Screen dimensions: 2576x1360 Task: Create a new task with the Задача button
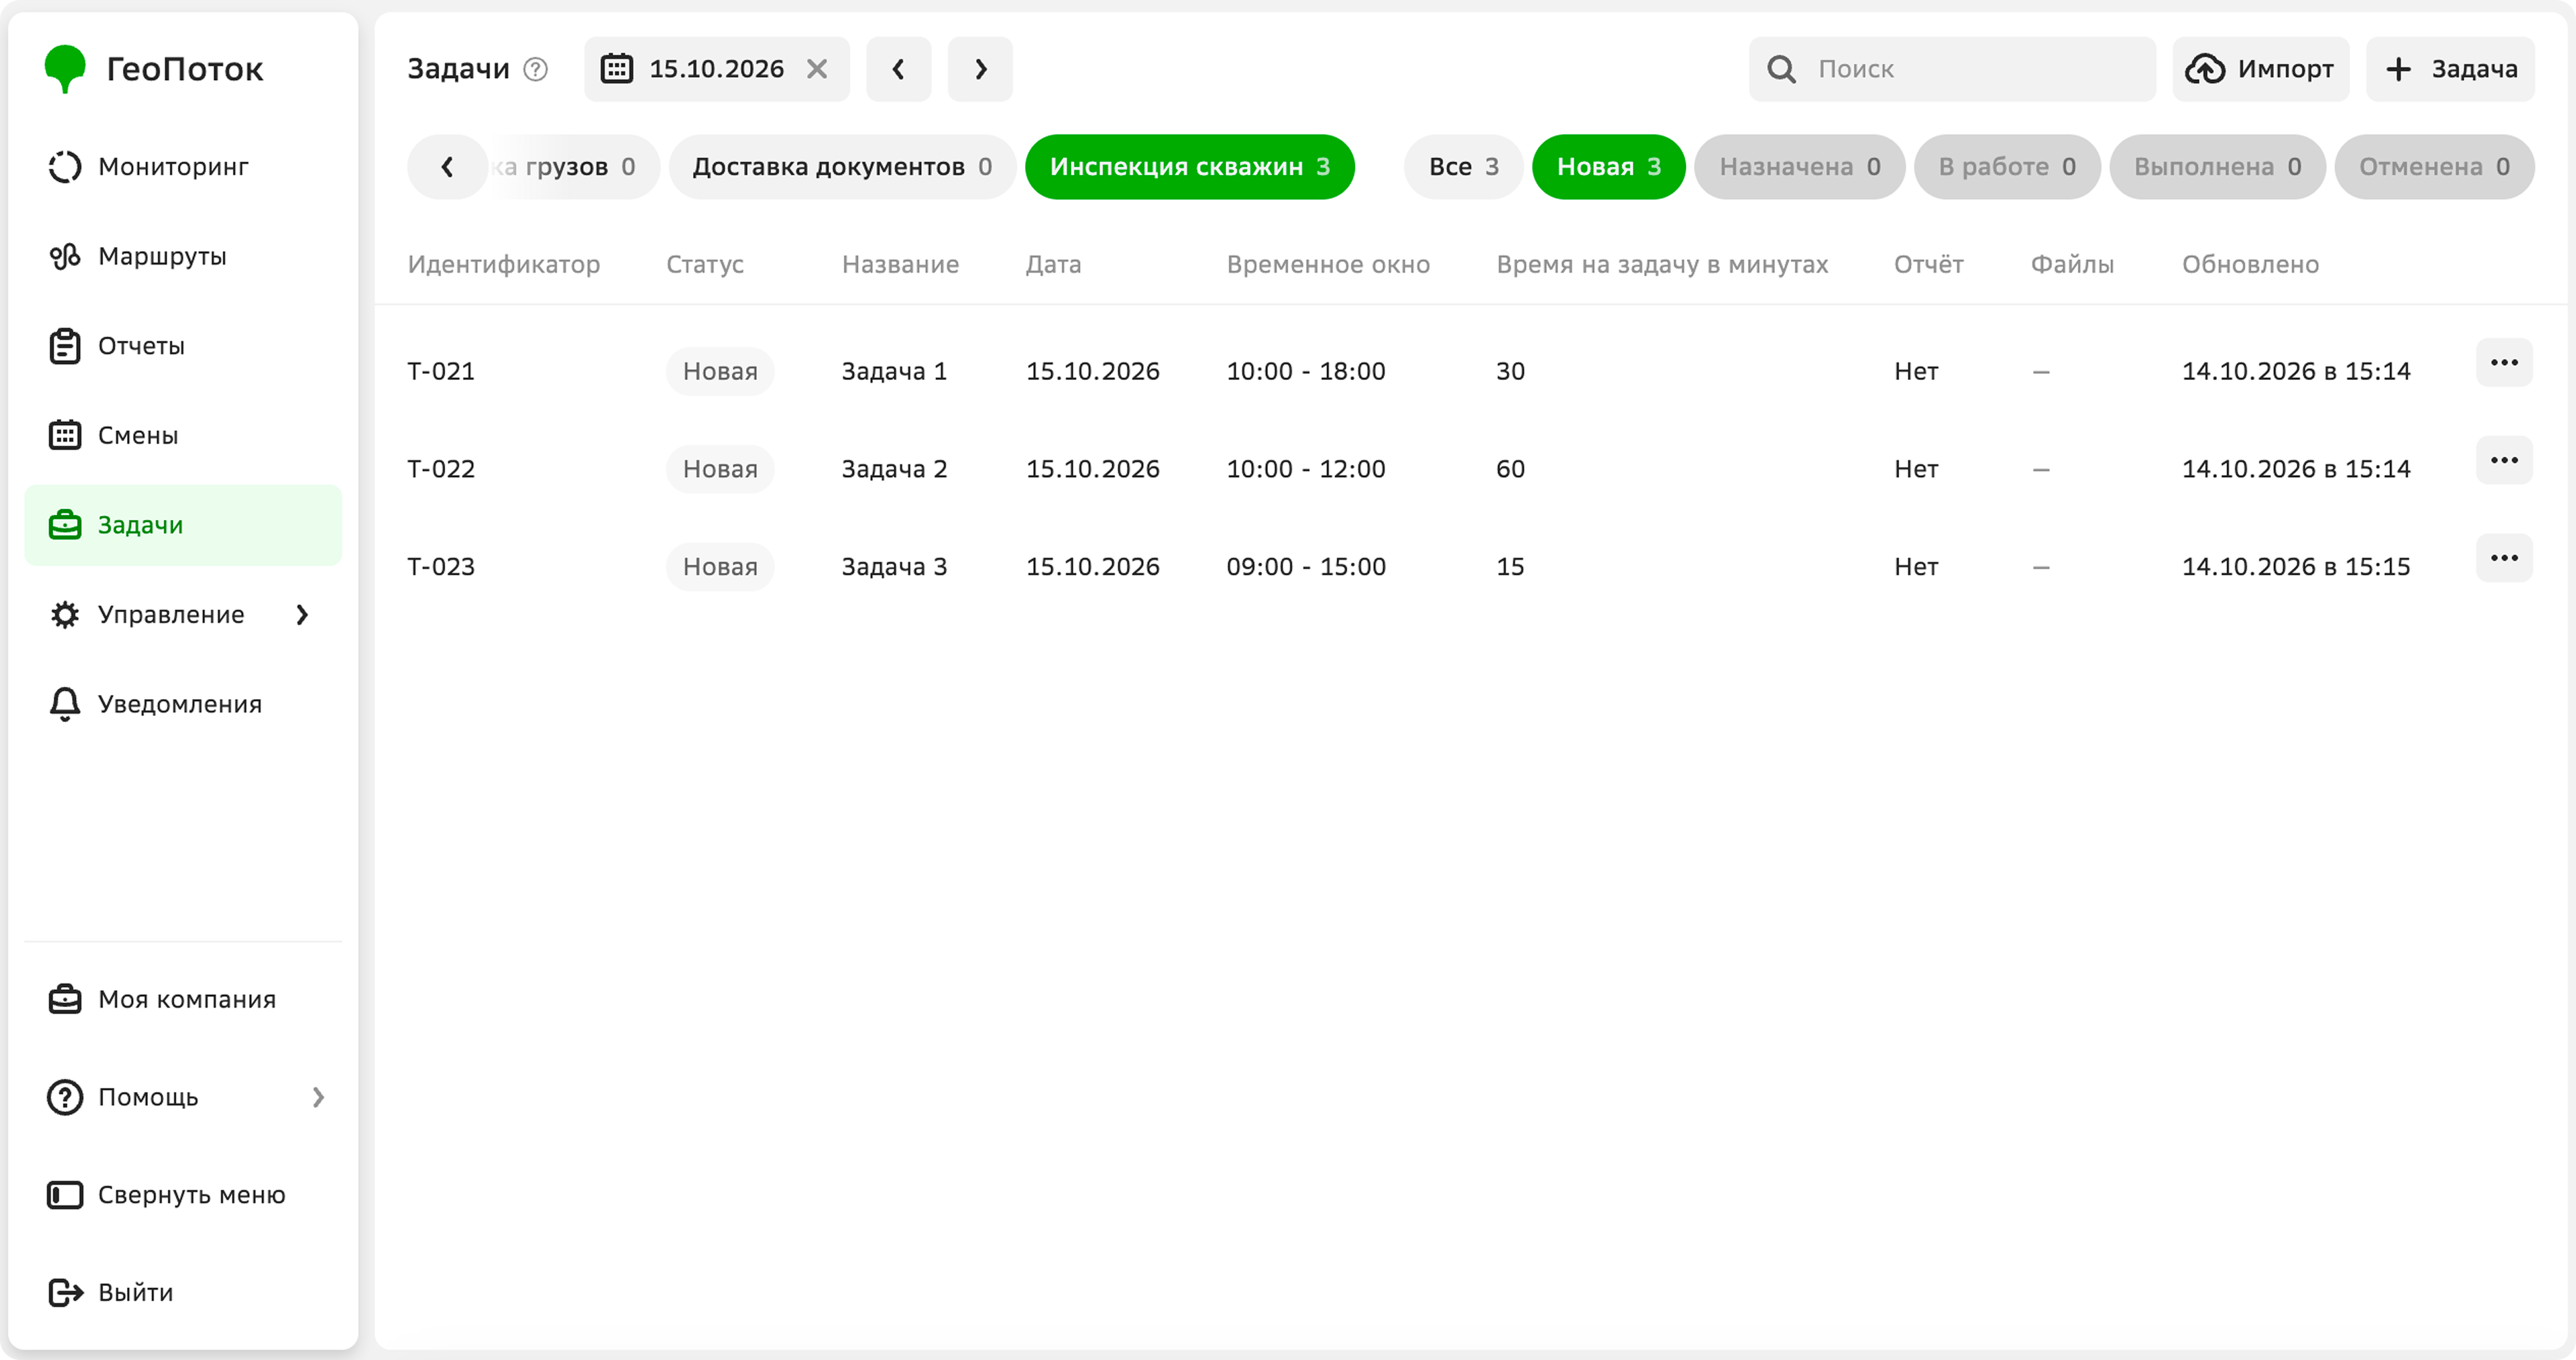[2450, 69]
